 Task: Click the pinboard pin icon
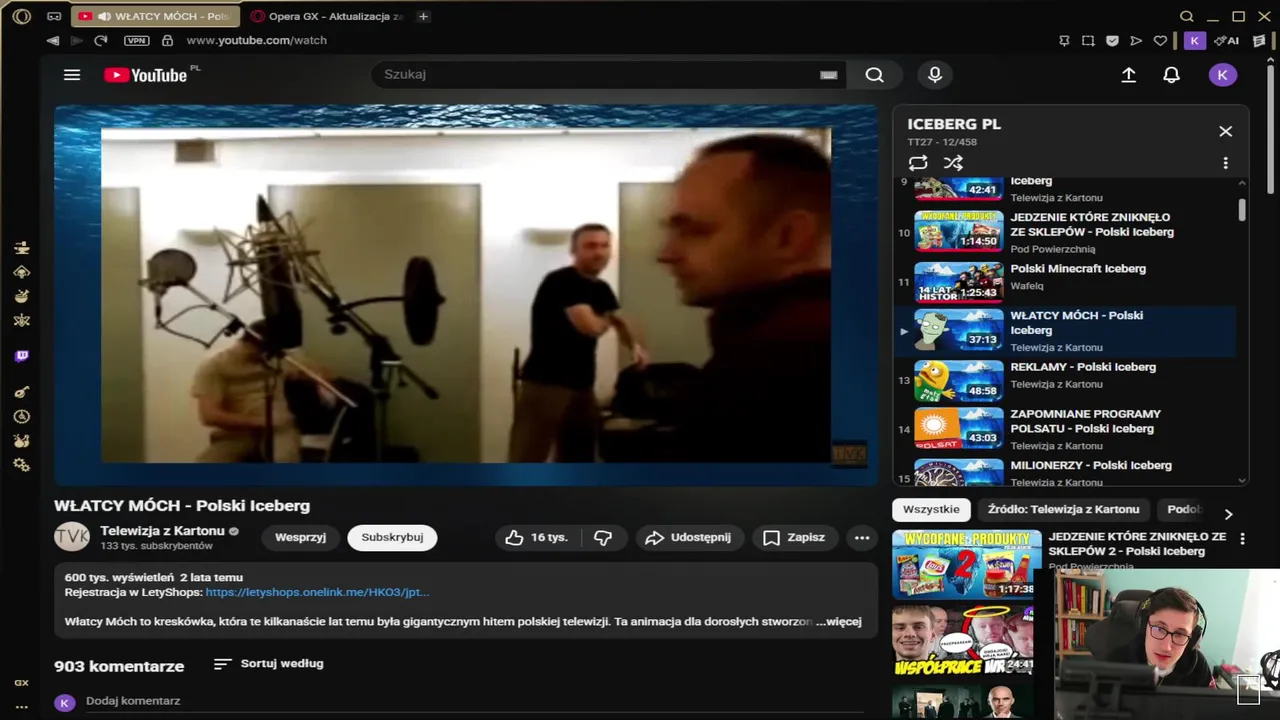1064,41
